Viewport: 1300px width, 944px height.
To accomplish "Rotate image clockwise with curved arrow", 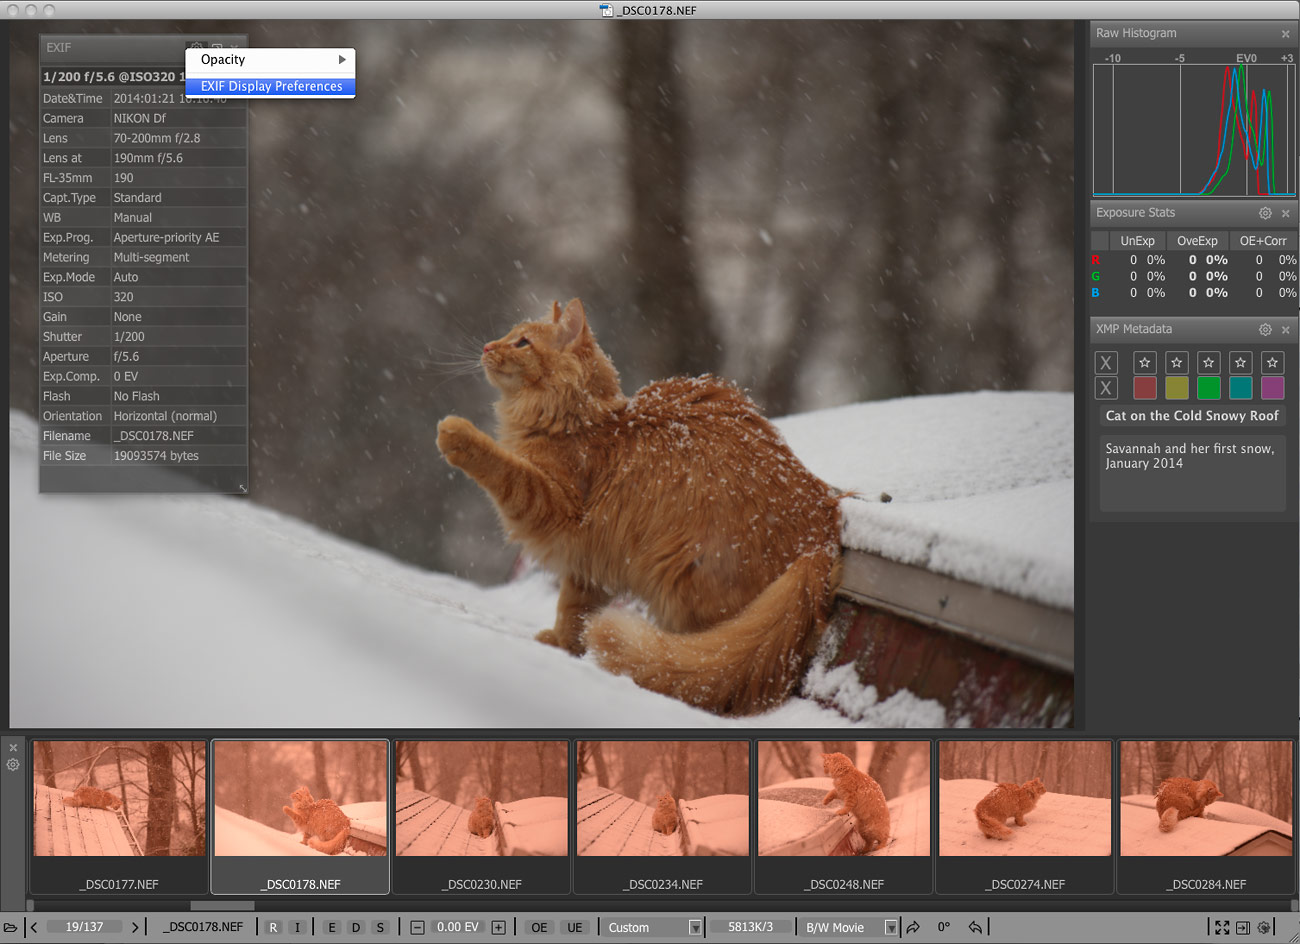I will pyautogui.click(x=913, y=927).
